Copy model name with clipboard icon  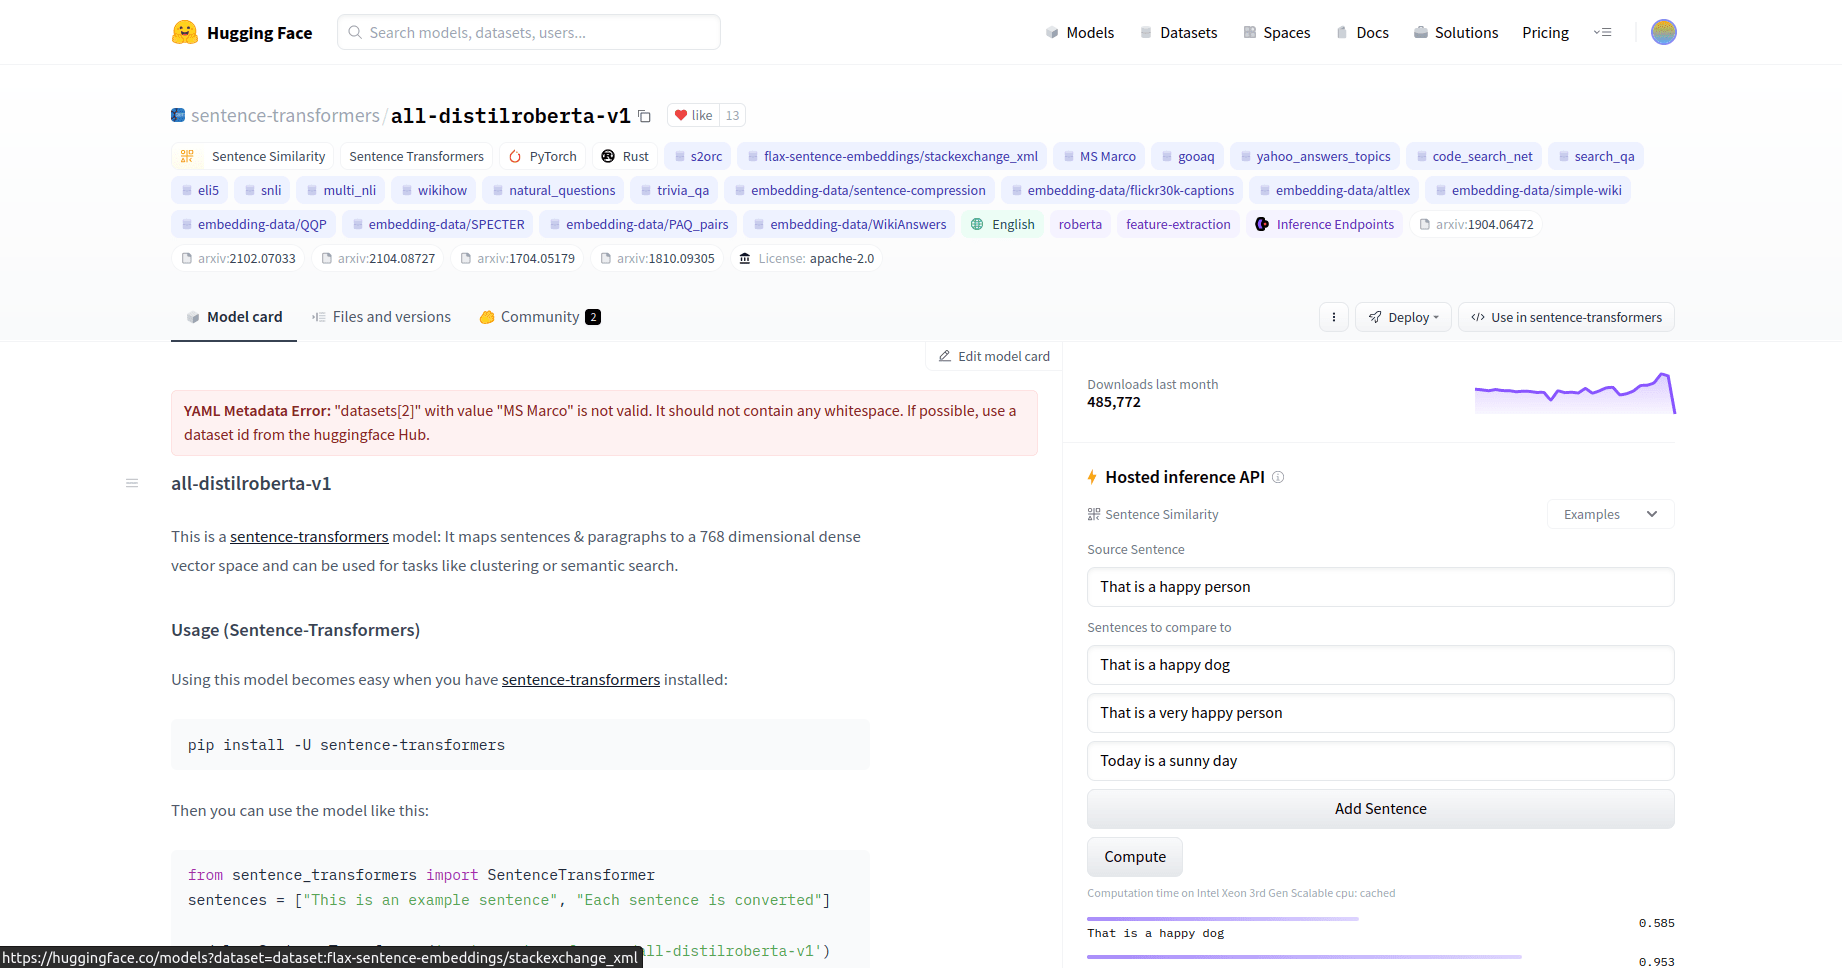tap(645, 117)
